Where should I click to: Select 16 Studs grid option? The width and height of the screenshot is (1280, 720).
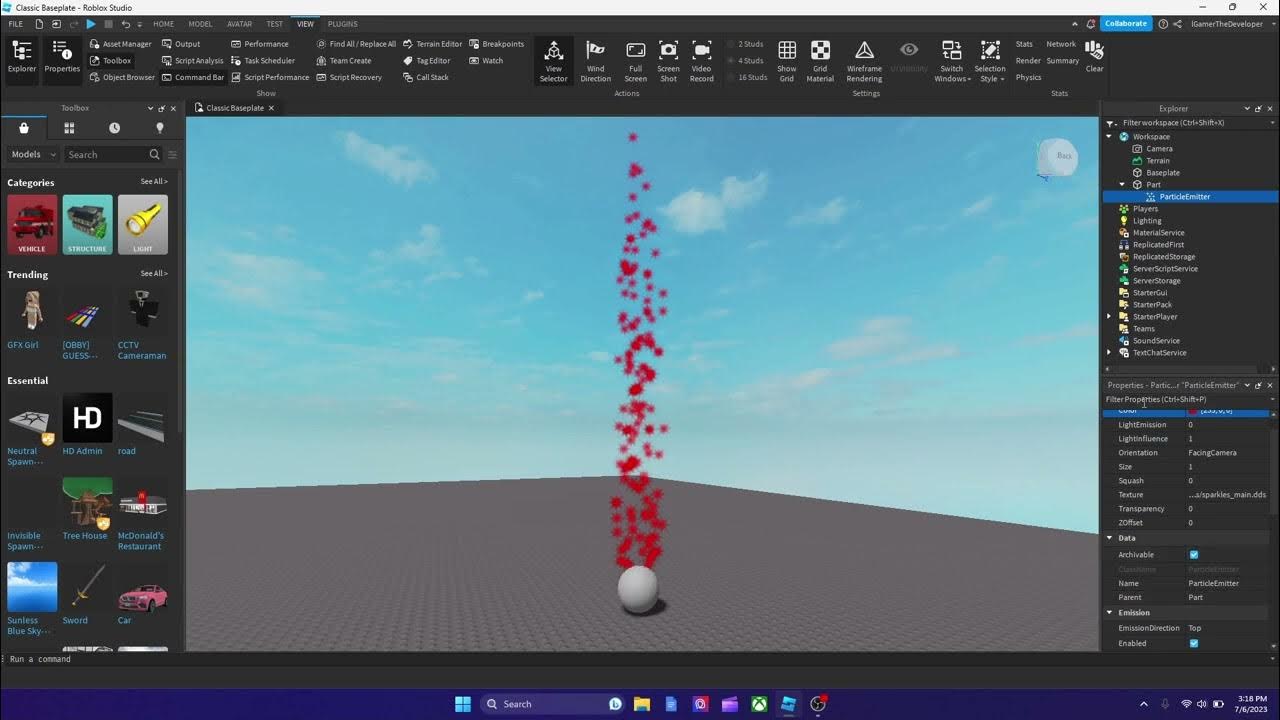coord(747,77)
